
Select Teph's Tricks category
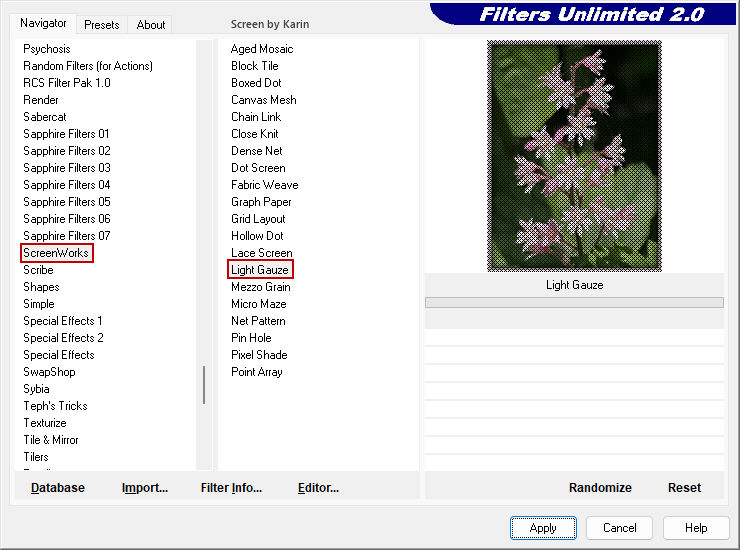tap(55, 406)
